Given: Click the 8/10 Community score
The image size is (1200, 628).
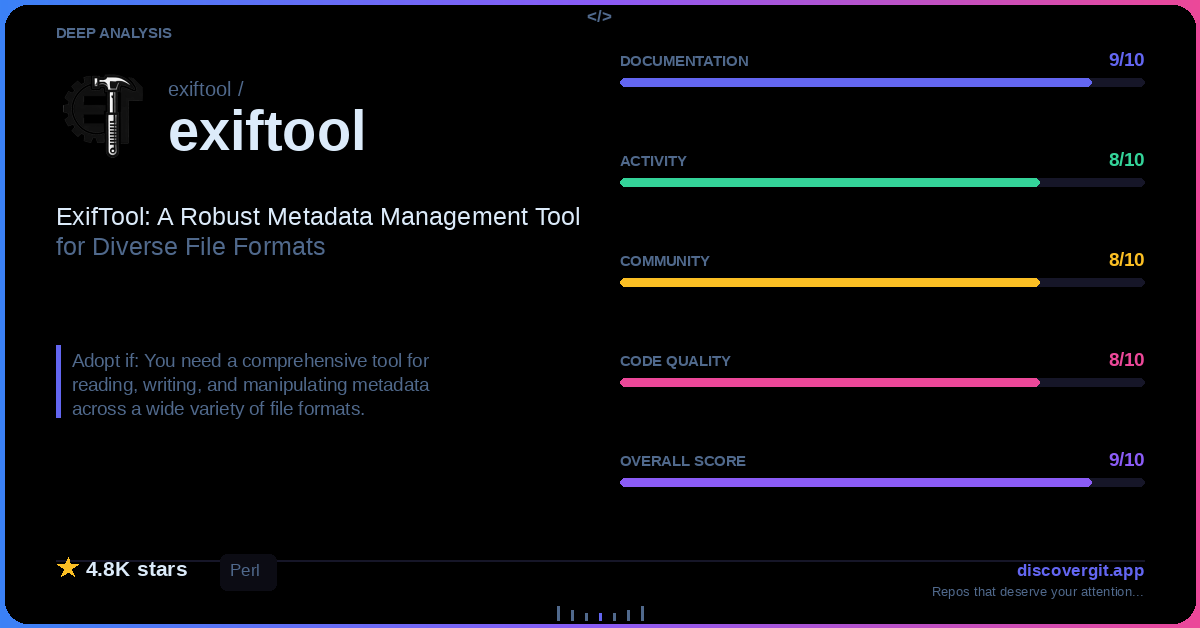Looking at the screenshot, I should [1126, 260].
